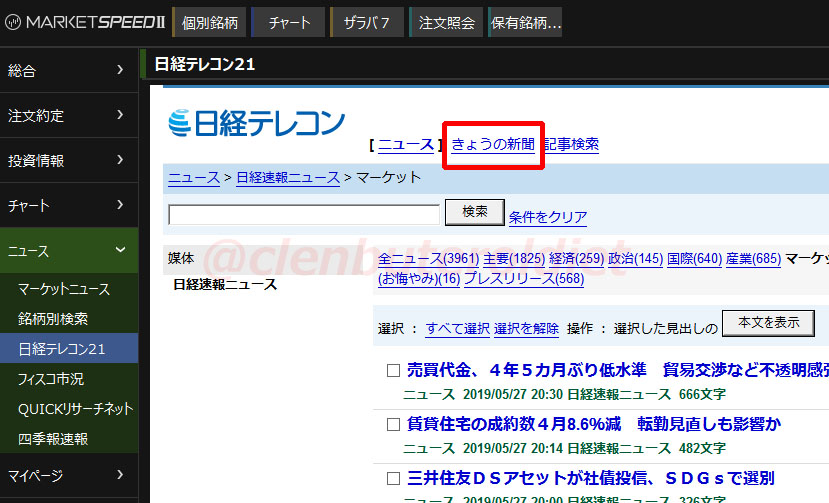Click the 日経速報ニュース media label
The image size is (829, 503).
(x=225, y=285)
